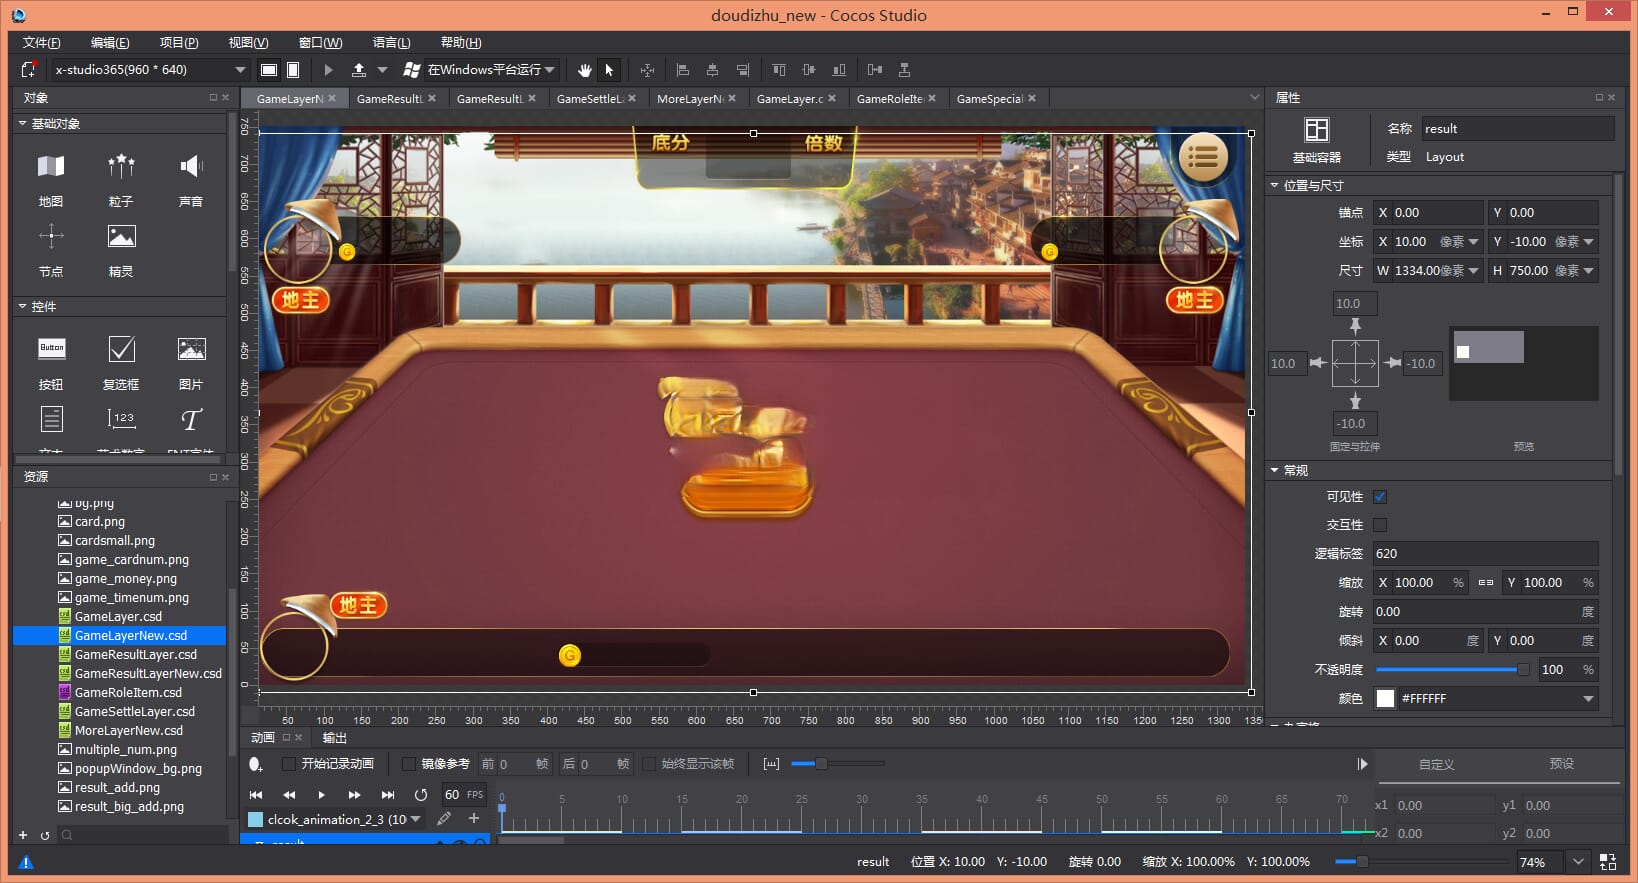Collapse the 位置与尺寸 section
Viewport: 1638px width, 883px height.
point(1275,186)
